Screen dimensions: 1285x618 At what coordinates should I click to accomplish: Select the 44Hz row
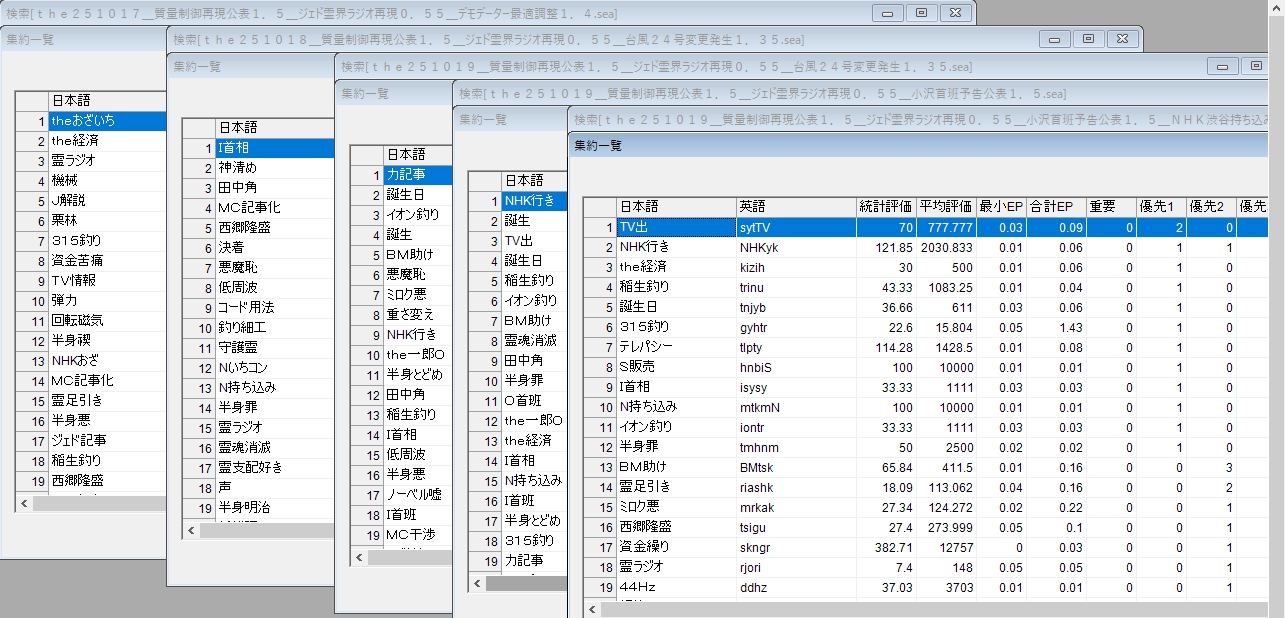pyautogui.click(x=675, y=587)
